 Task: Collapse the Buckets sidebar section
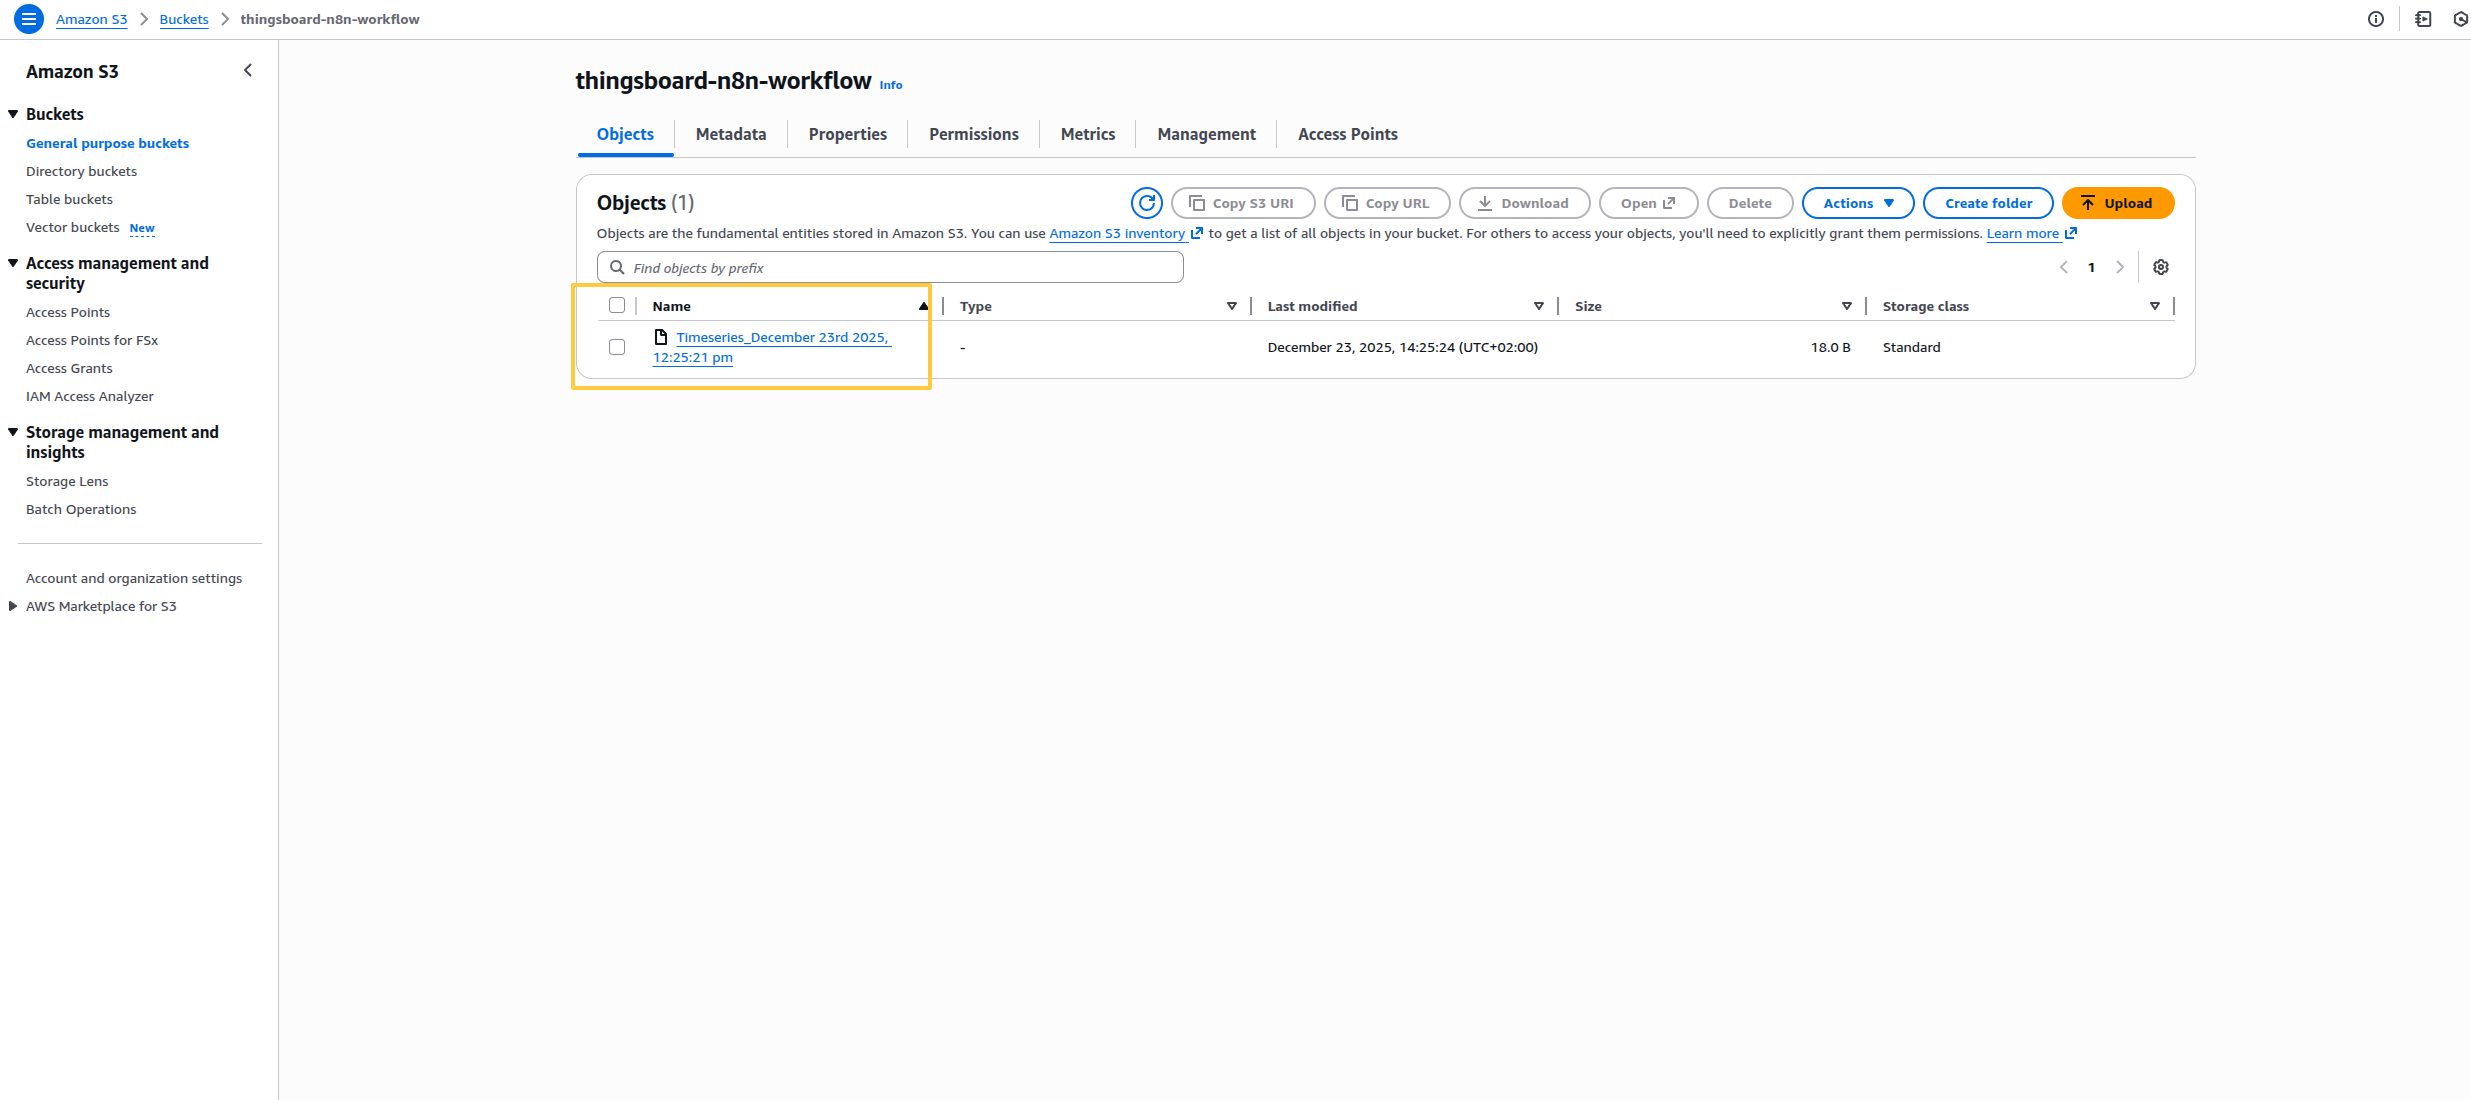coord(13,114)
